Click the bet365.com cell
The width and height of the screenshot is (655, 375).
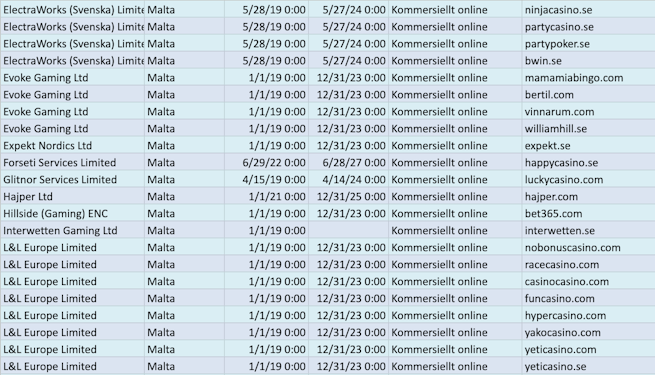pyautogui.click(x=588, y=213)
